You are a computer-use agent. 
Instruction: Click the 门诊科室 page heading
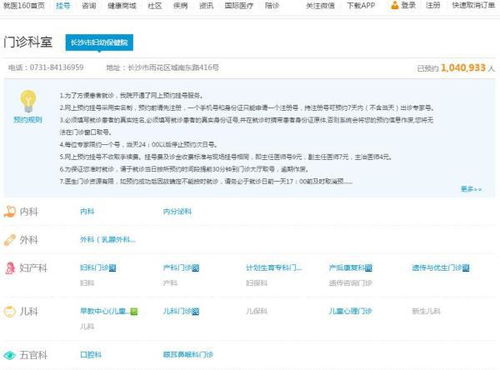(28, 42)
